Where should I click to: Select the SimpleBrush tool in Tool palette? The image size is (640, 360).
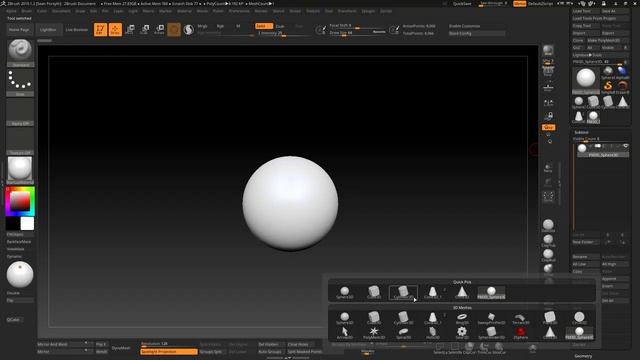(x=608, y=87)
